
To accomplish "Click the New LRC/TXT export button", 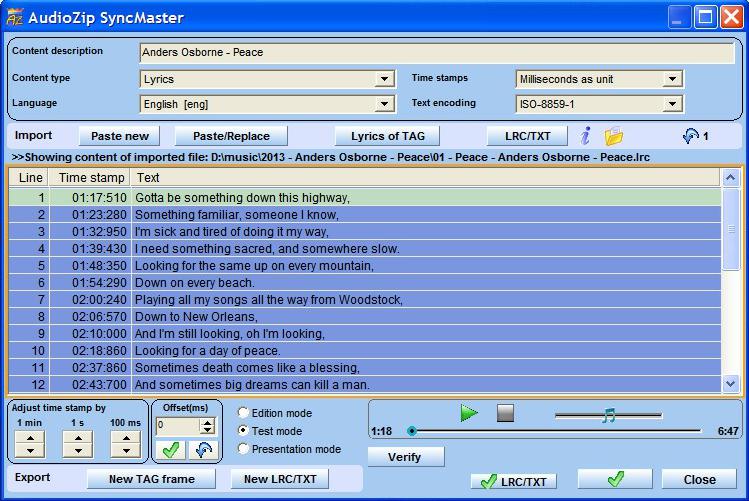I will pyautogui.click(x=280, y=479).
